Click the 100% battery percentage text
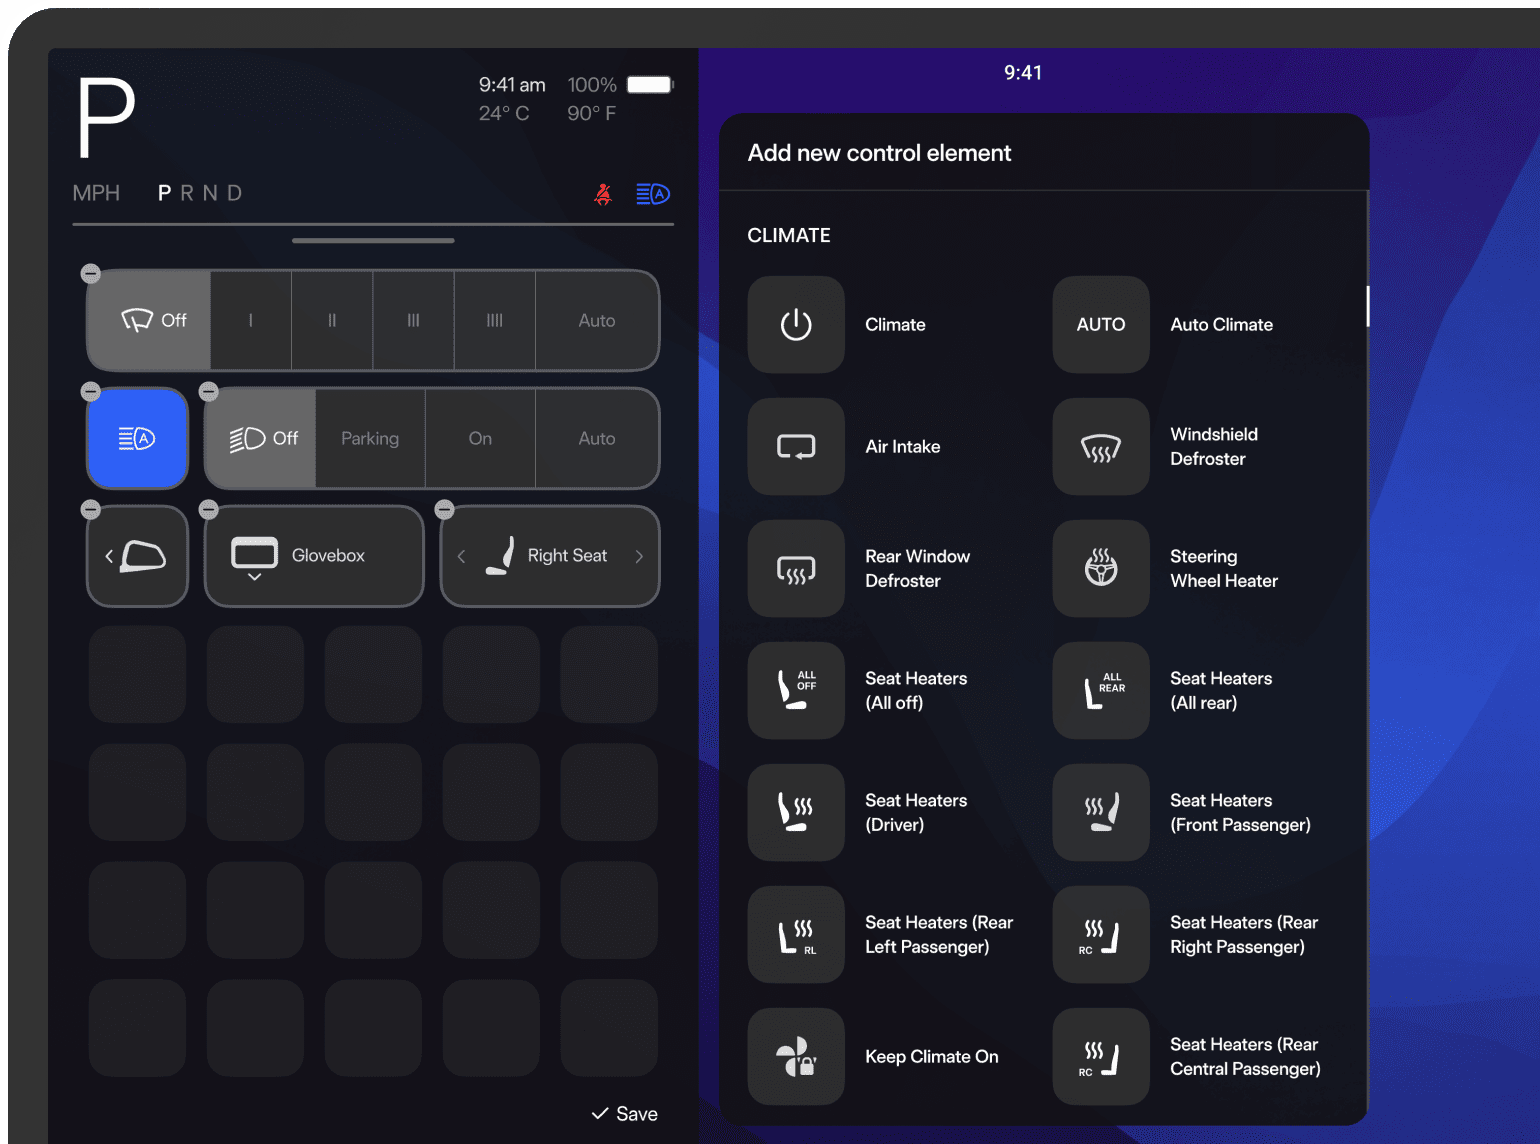This screenshot has width=1540, height=1144. coord(592,85)
